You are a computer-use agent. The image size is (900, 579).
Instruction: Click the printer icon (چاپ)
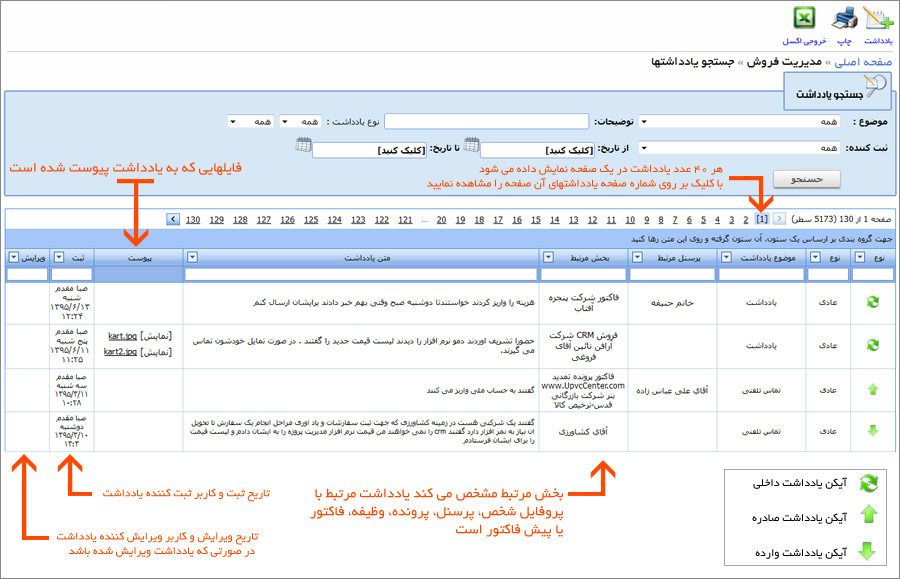[x=844, y=18]
